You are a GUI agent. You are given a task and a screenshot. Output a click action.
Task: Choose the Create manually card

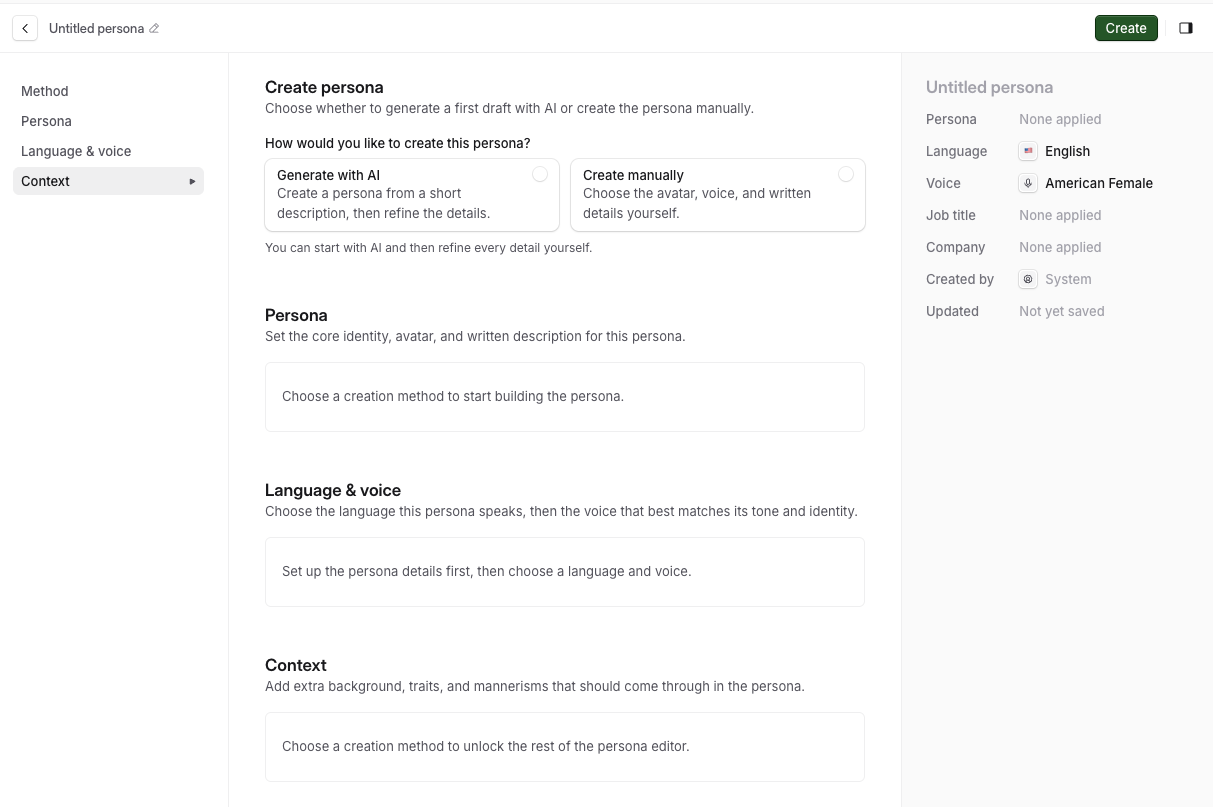718,195
